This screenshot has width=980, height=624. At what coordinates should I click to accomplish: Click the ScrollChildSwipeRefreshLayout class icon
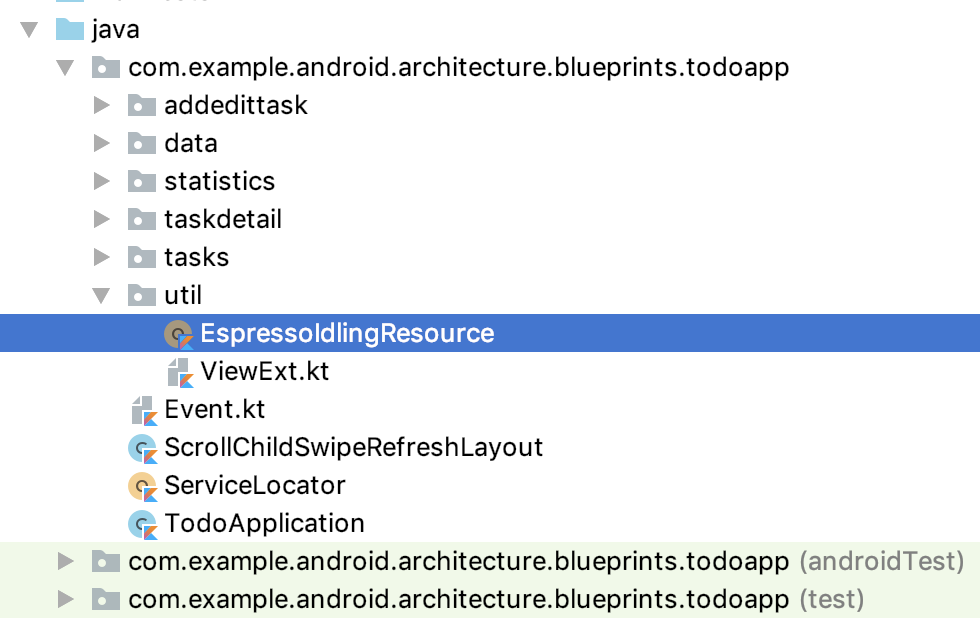[x=143, y=448]
